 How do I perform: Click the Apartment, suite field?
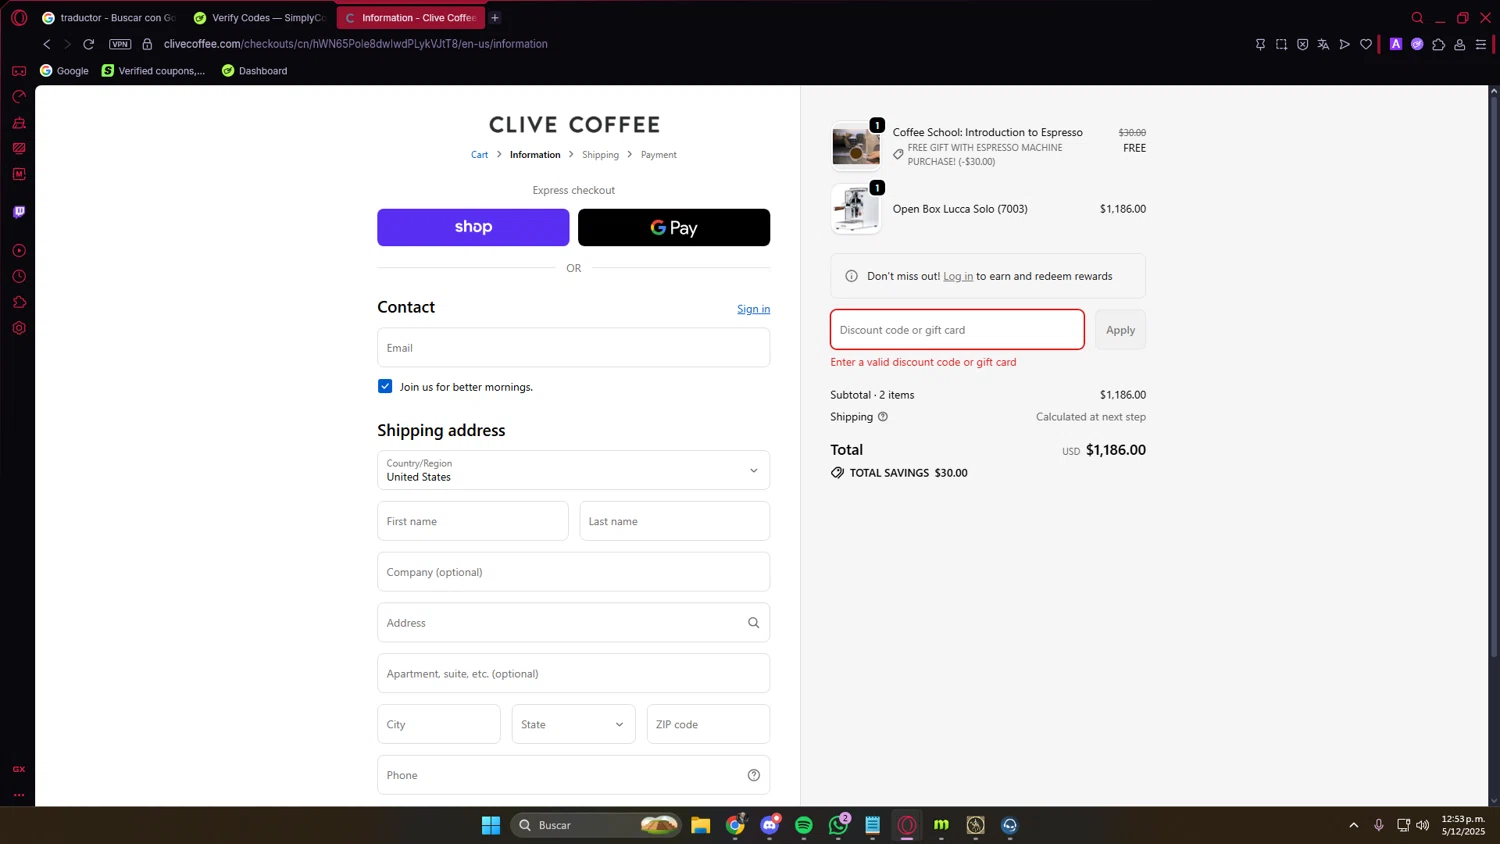click(574, 673)
